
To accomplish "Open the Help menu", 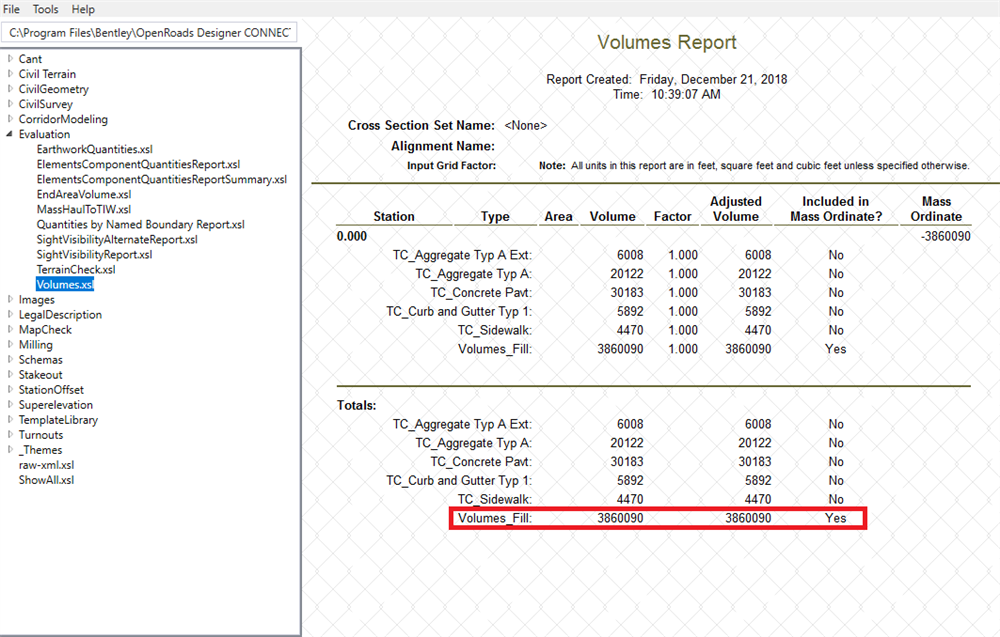I will coord(83,9).
